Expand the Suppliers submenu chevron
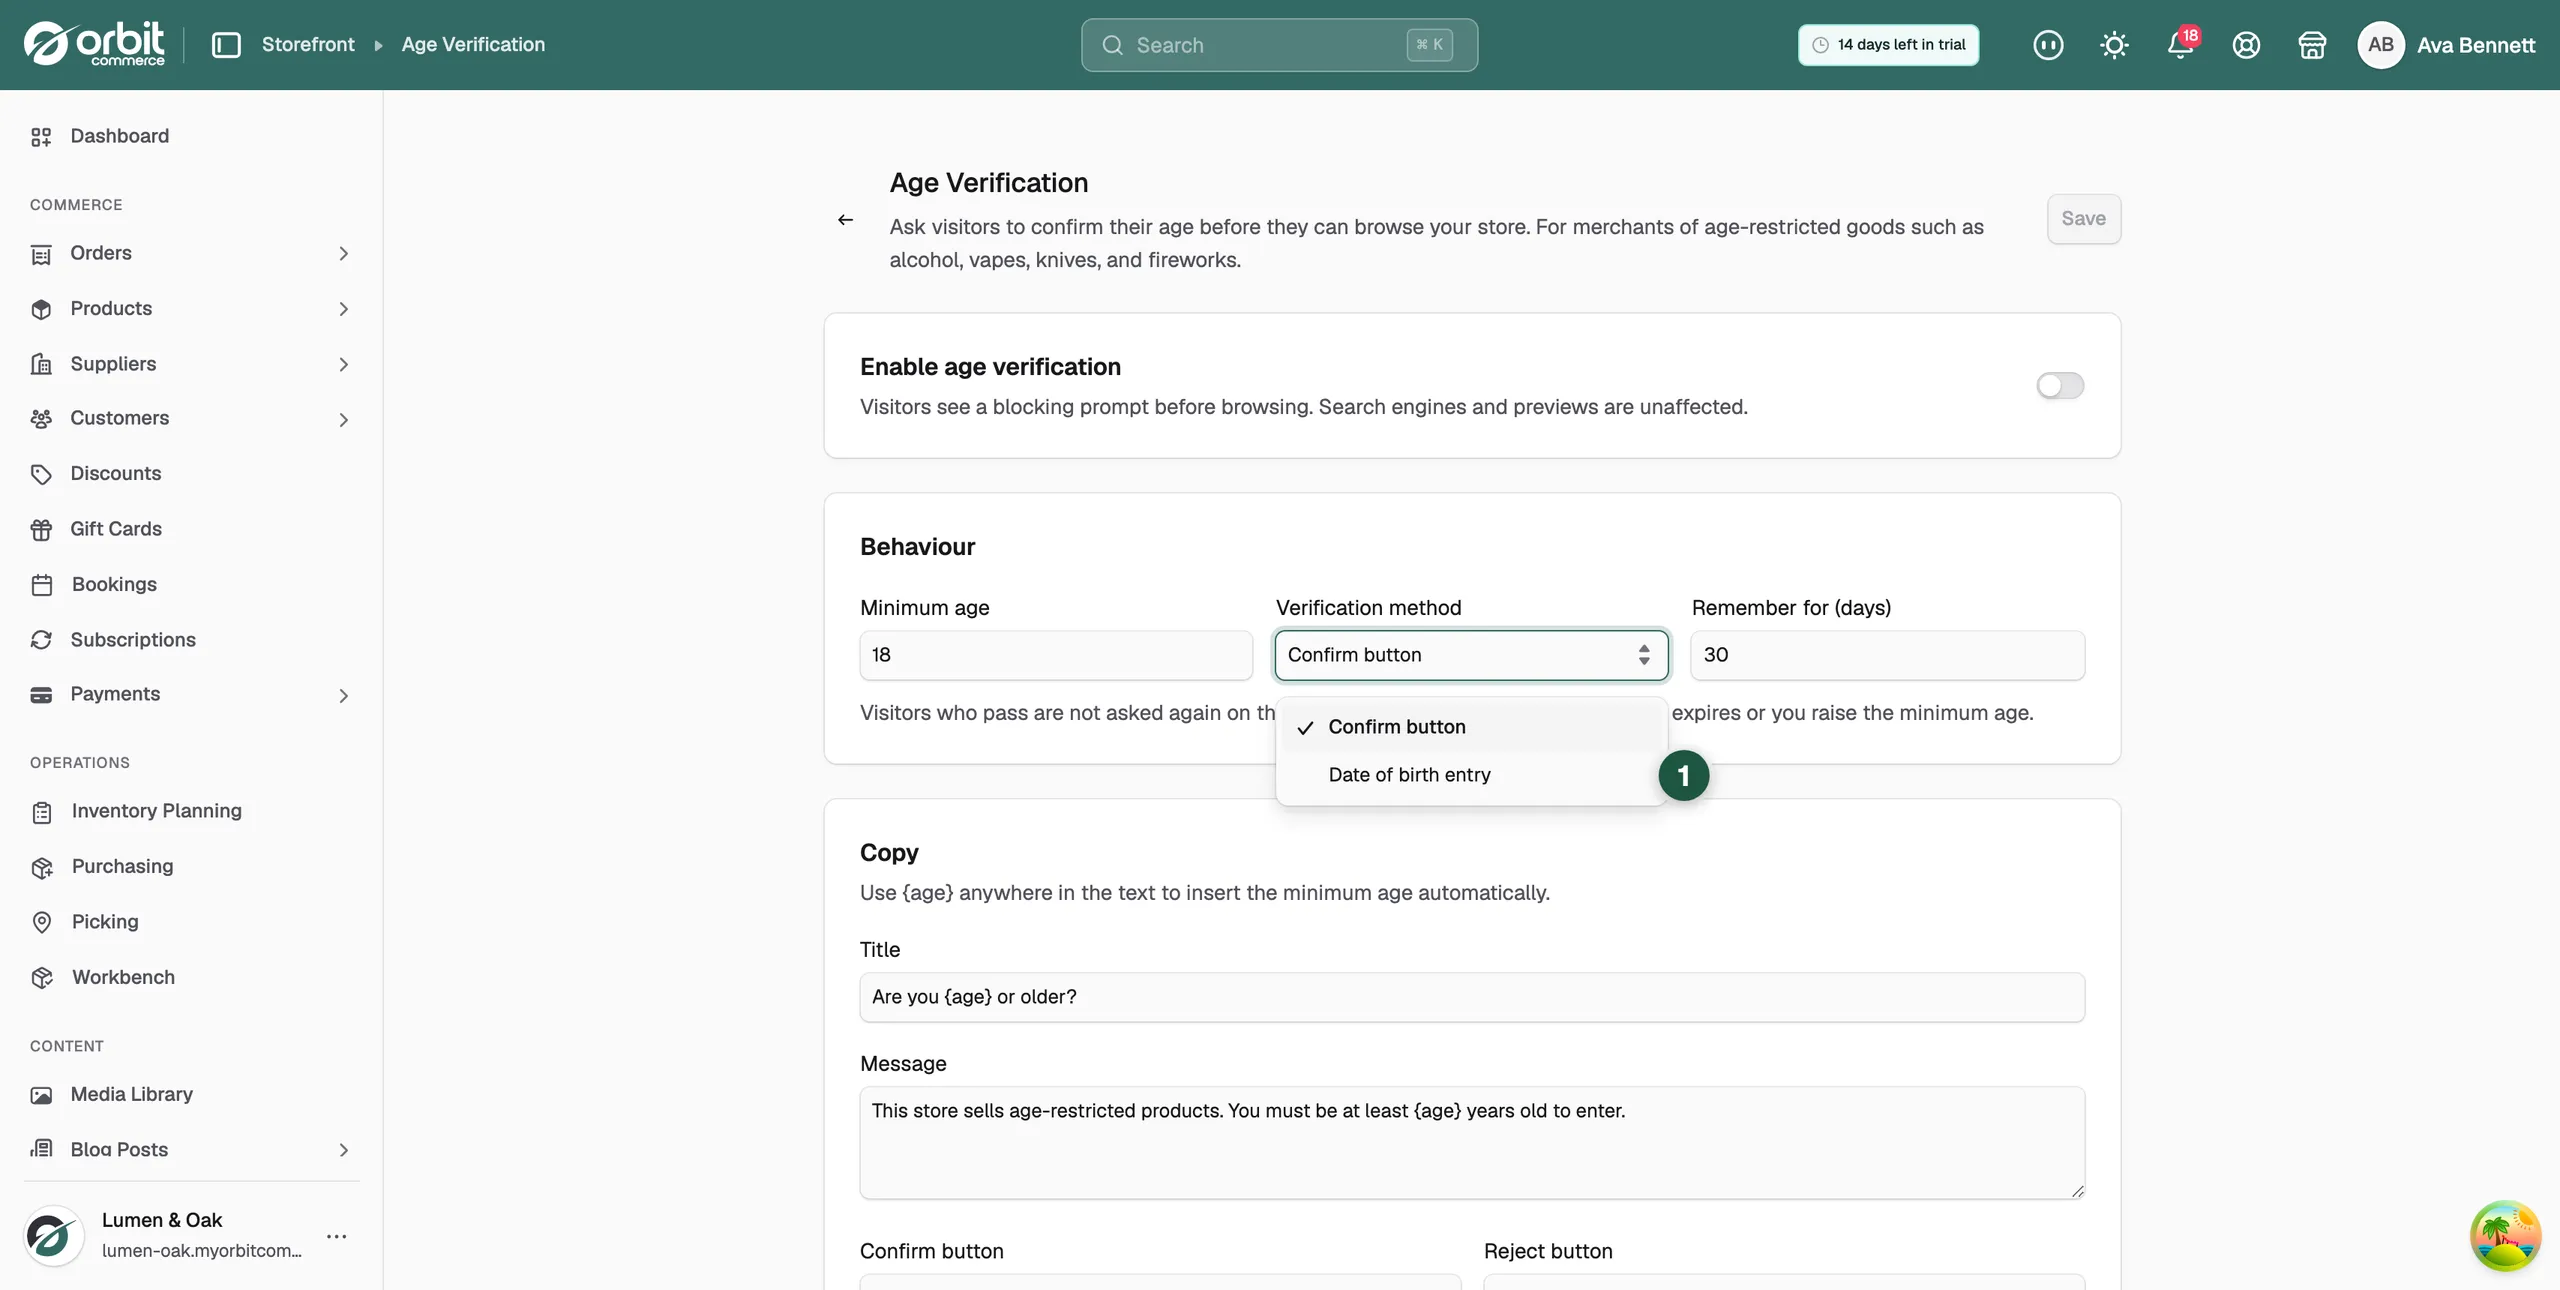 point(343,365)
